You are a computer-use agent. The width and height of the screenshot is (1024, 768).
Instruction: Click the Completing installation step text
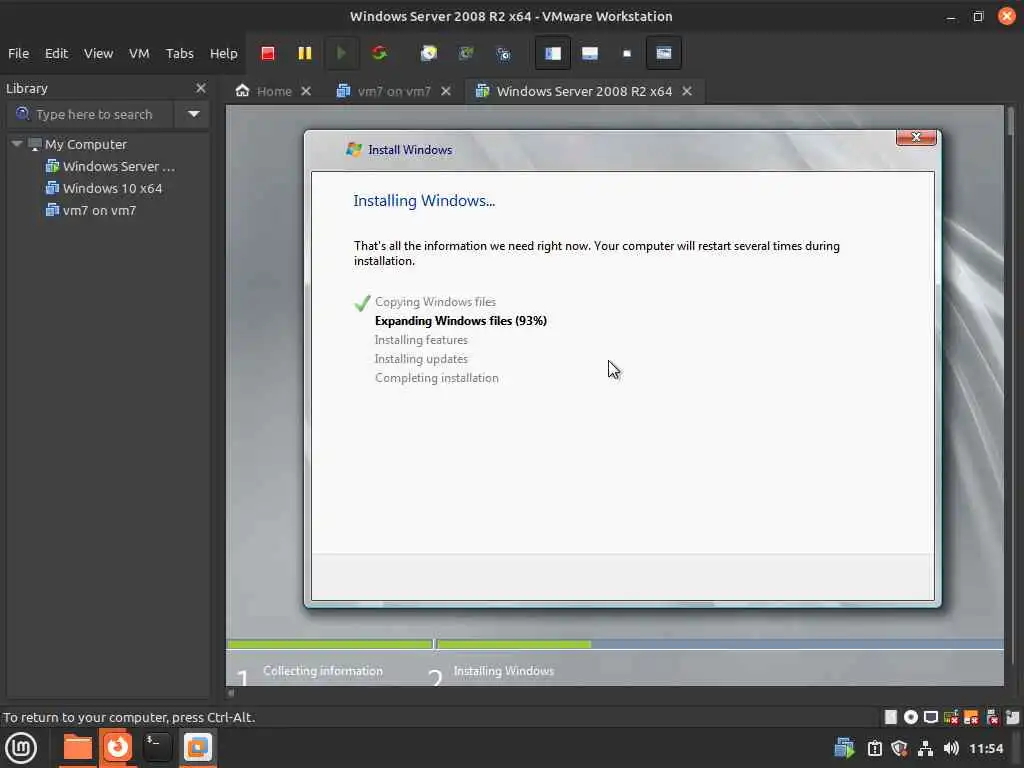point(436,377)
